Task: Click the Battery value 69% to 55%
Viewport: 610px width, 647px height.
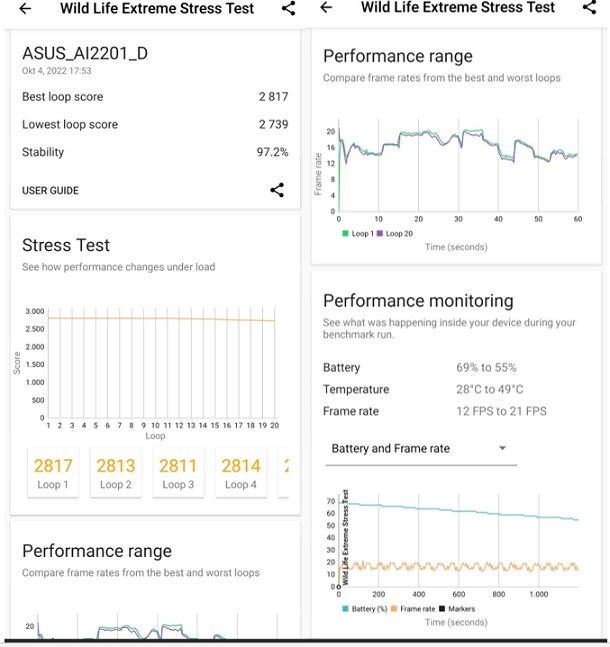Action: tap(486, 368)
